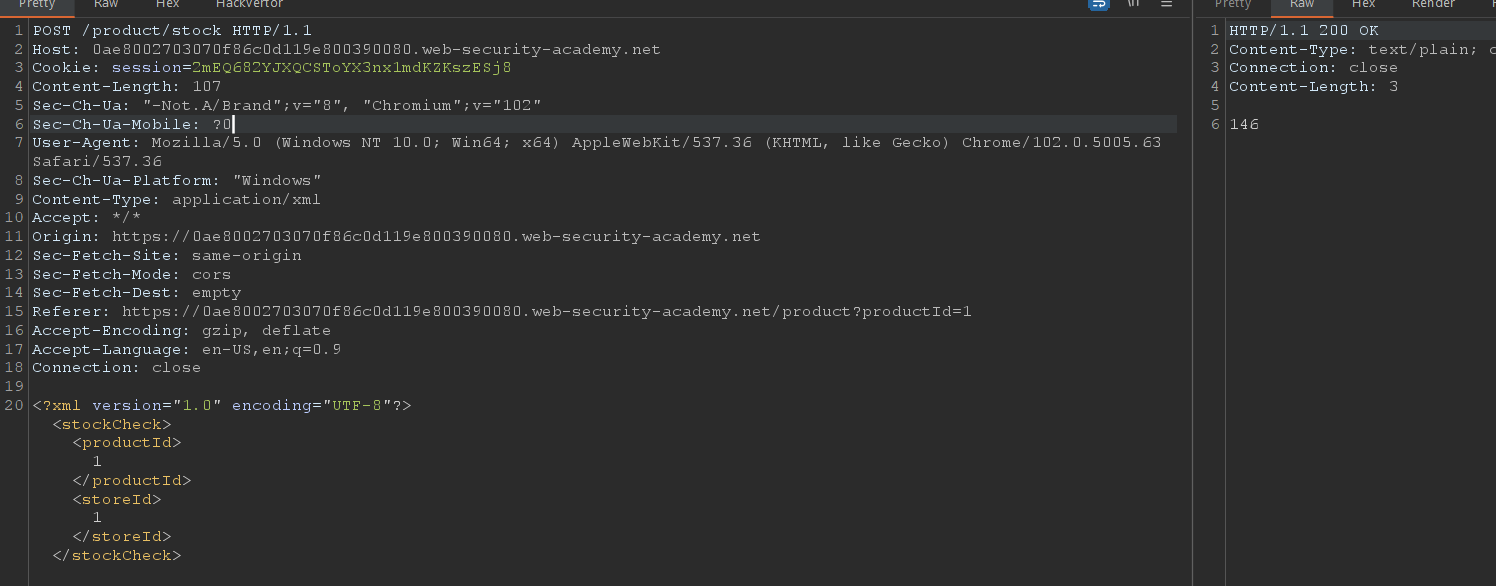
Task: Toggle word wrap in the request editor
Action: point(1099,4)
